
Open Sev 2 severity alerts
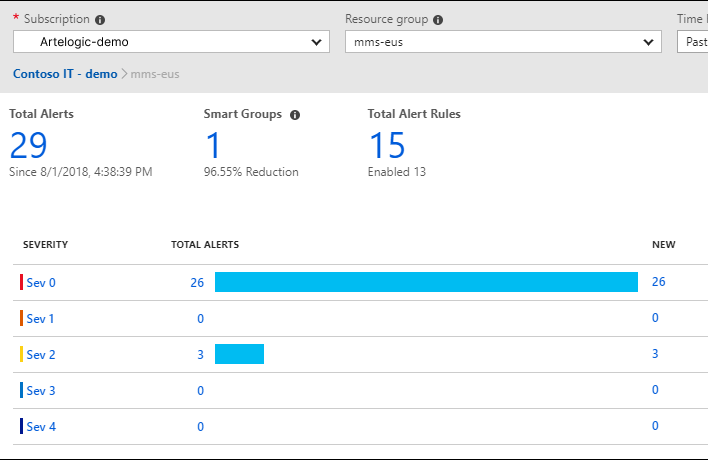[41, 355]
